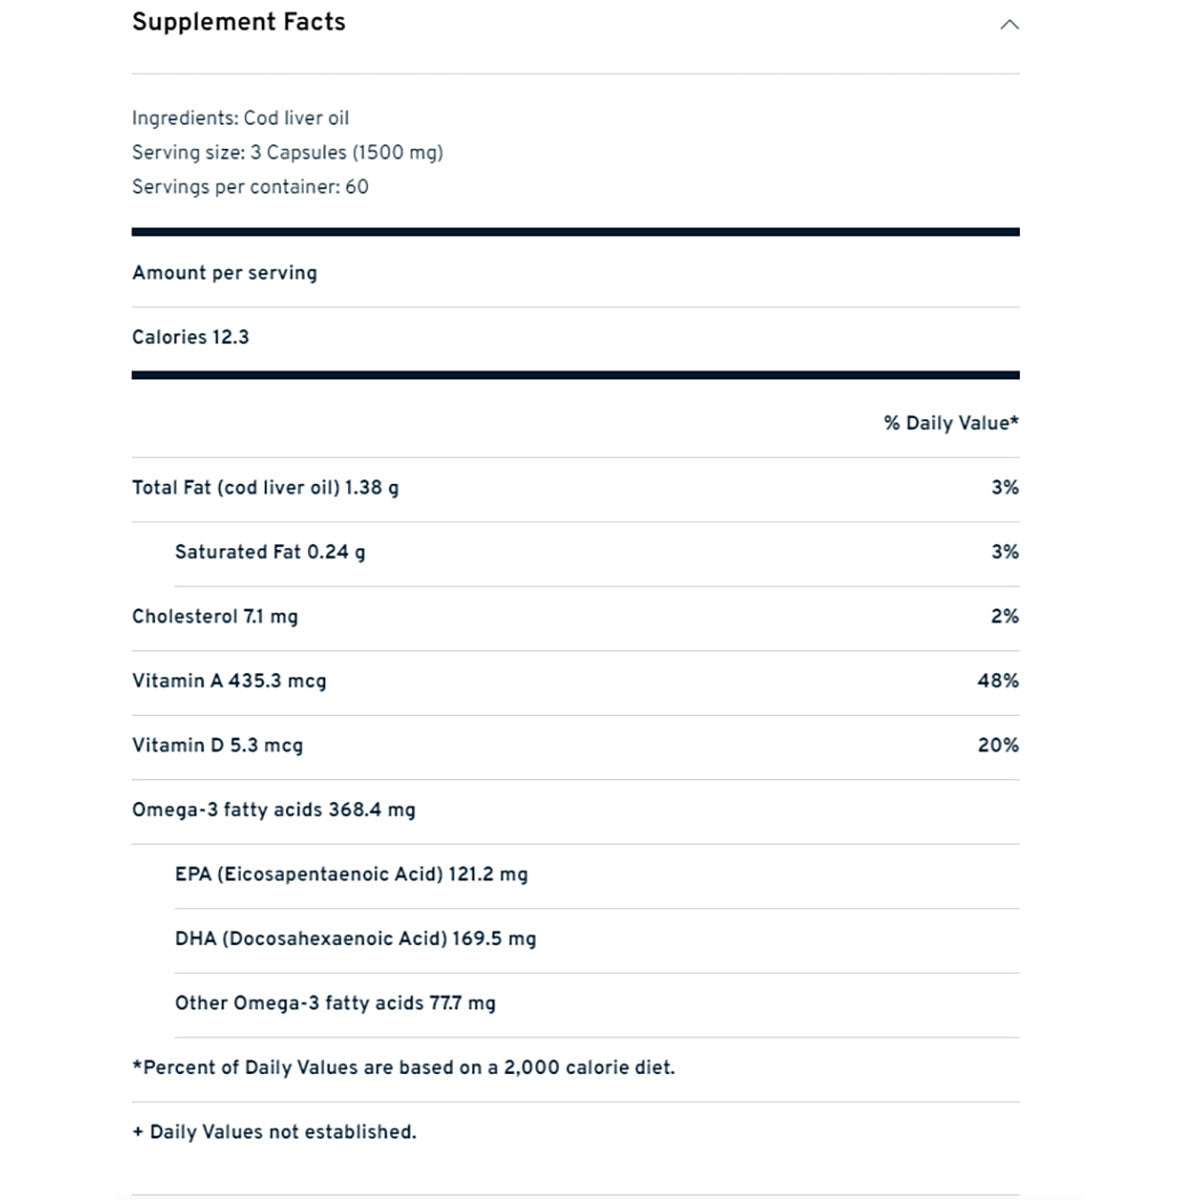The height and width of the screenshot is (1200, 1200).
Task: Click the Total Fat 1.38 g row
Action: point(265,488)
